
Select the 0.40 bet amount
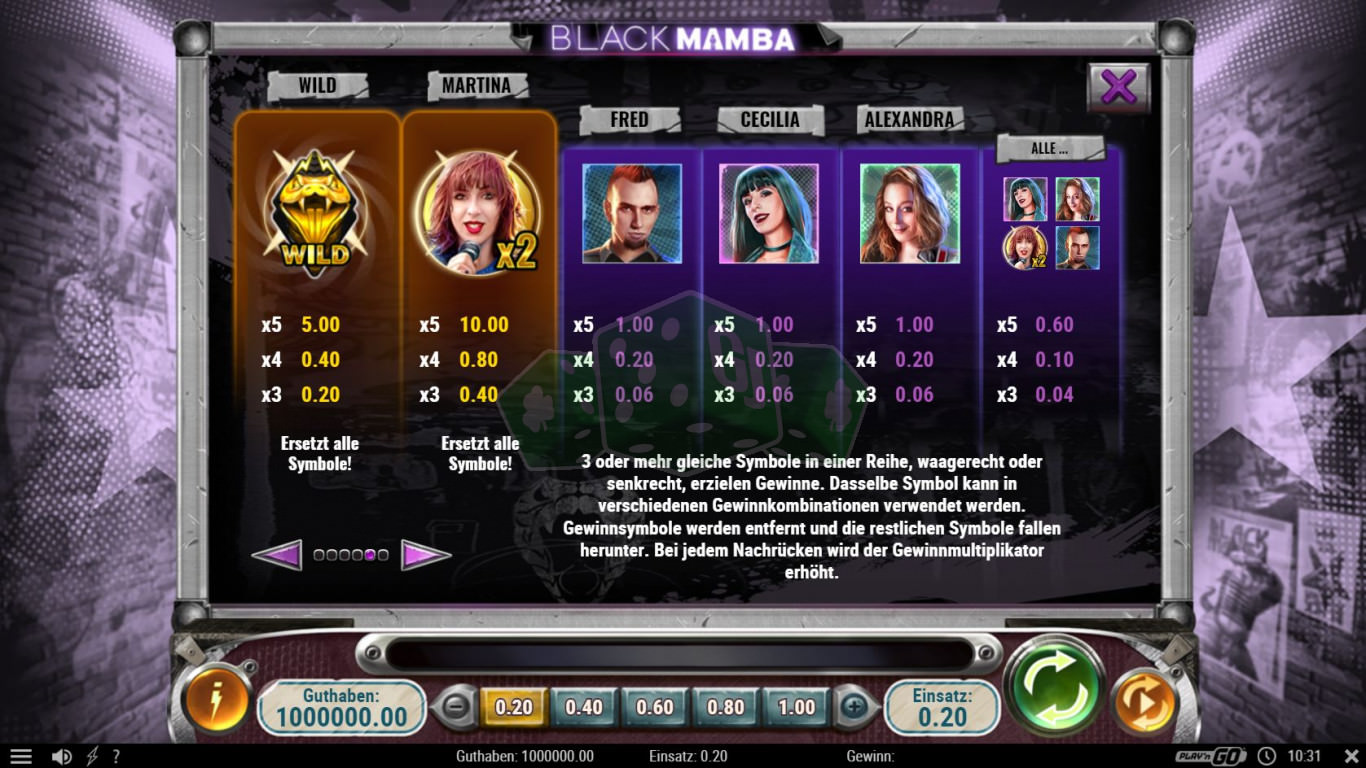click(584, 707)
